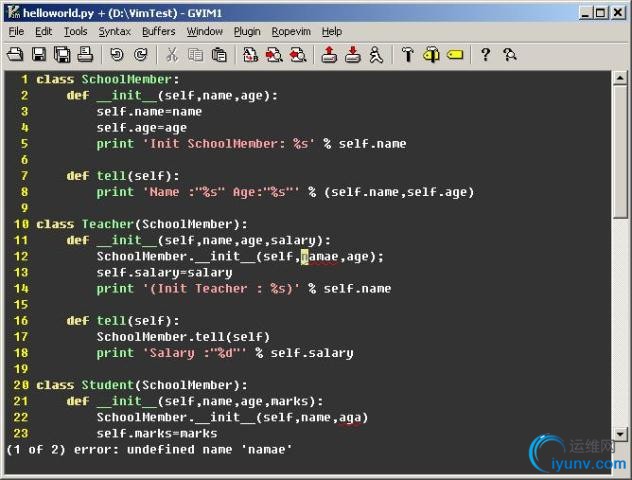This screenshot has width=632, height=480.
Task: Click the 'Salary :"%d"' string on line 18
Action: (195, 353)
